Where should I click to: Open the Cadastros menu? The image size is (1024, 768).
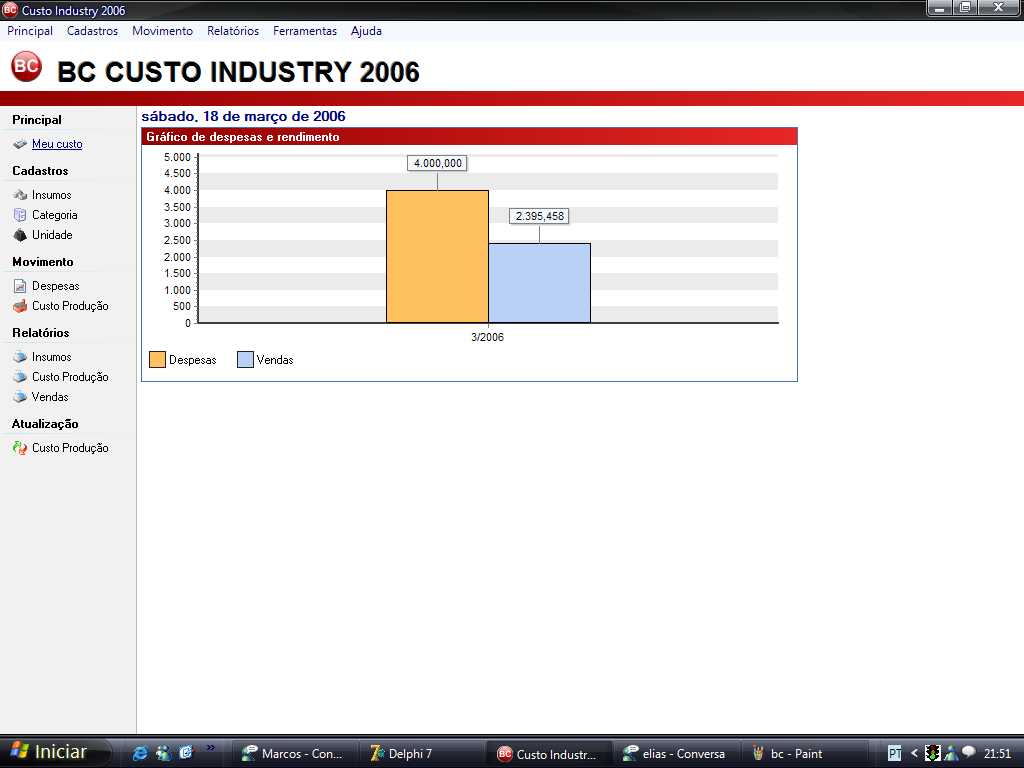[92, 31]
